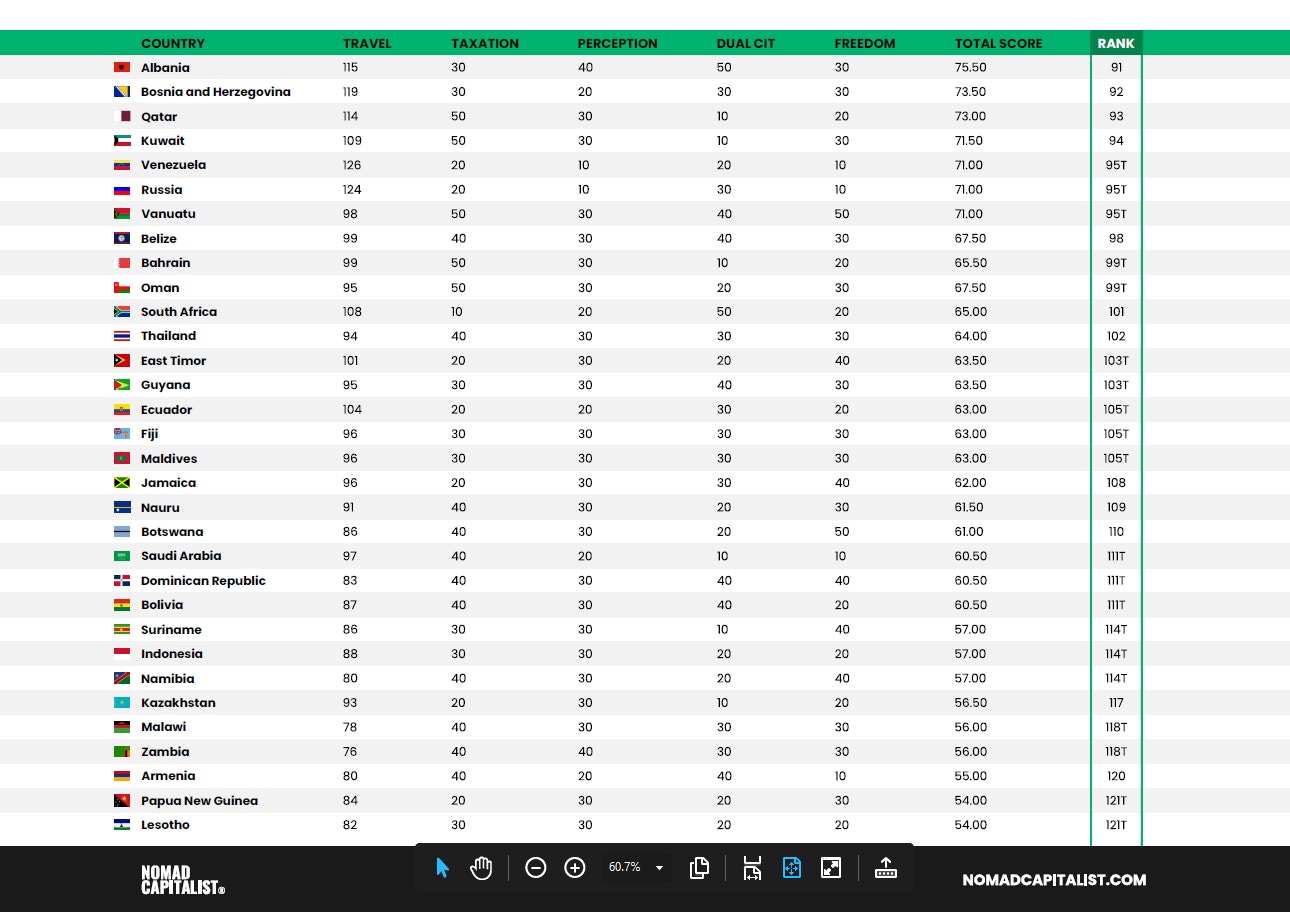Click the TRAVEL column header
This screenshot has width=1290, height=912.
tap(367, 43)
